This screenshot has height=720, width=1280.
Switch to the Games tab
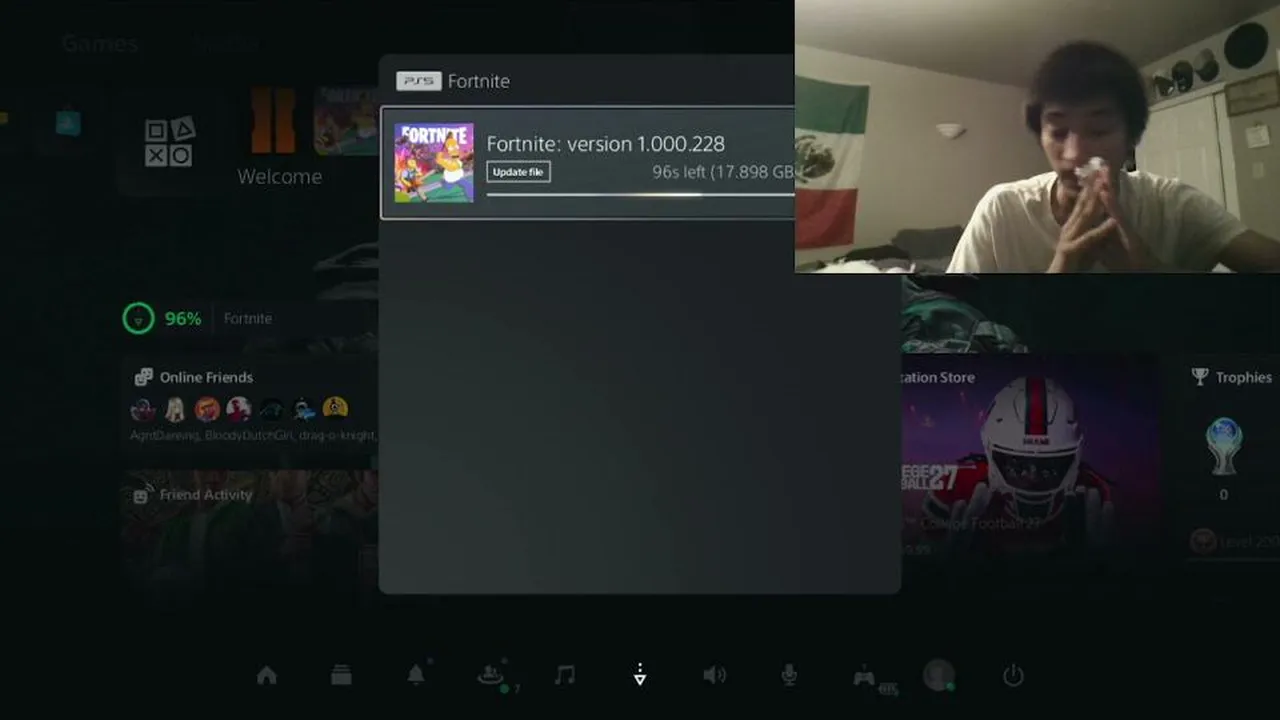[x=99, y=43]
